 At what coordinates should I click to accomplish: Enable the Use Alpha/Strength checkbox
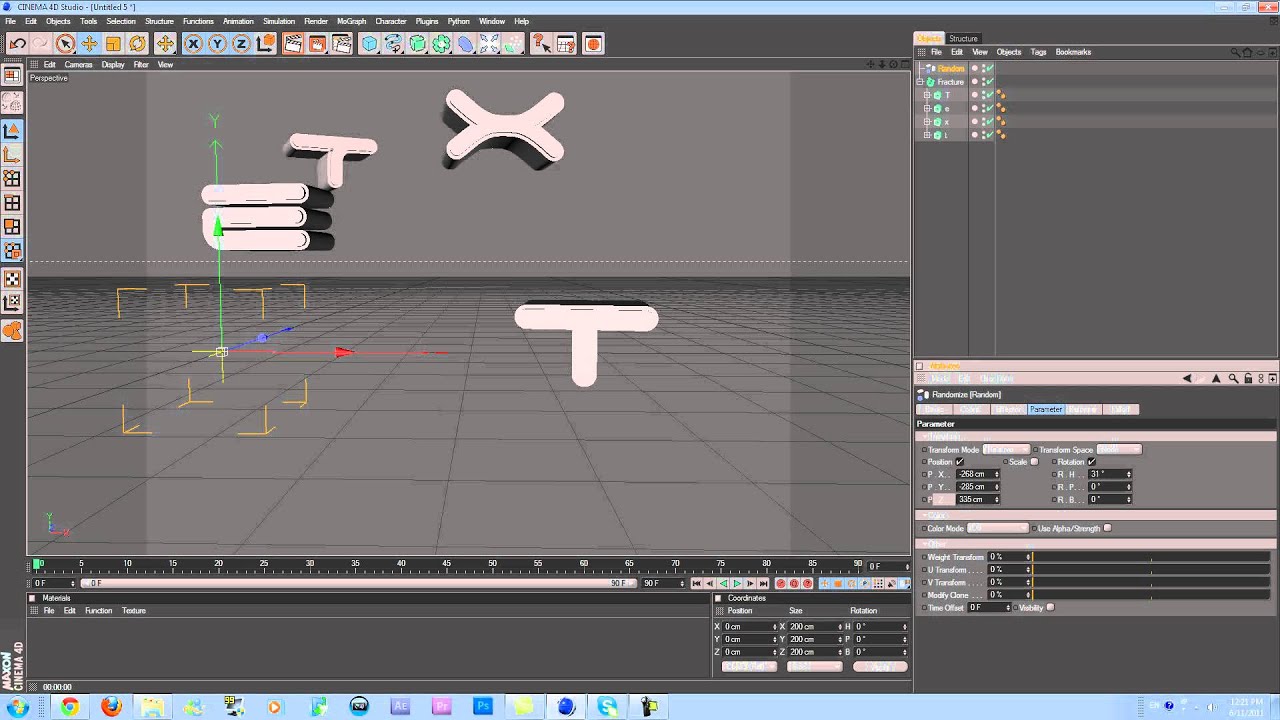click(x=1107, y=528)
